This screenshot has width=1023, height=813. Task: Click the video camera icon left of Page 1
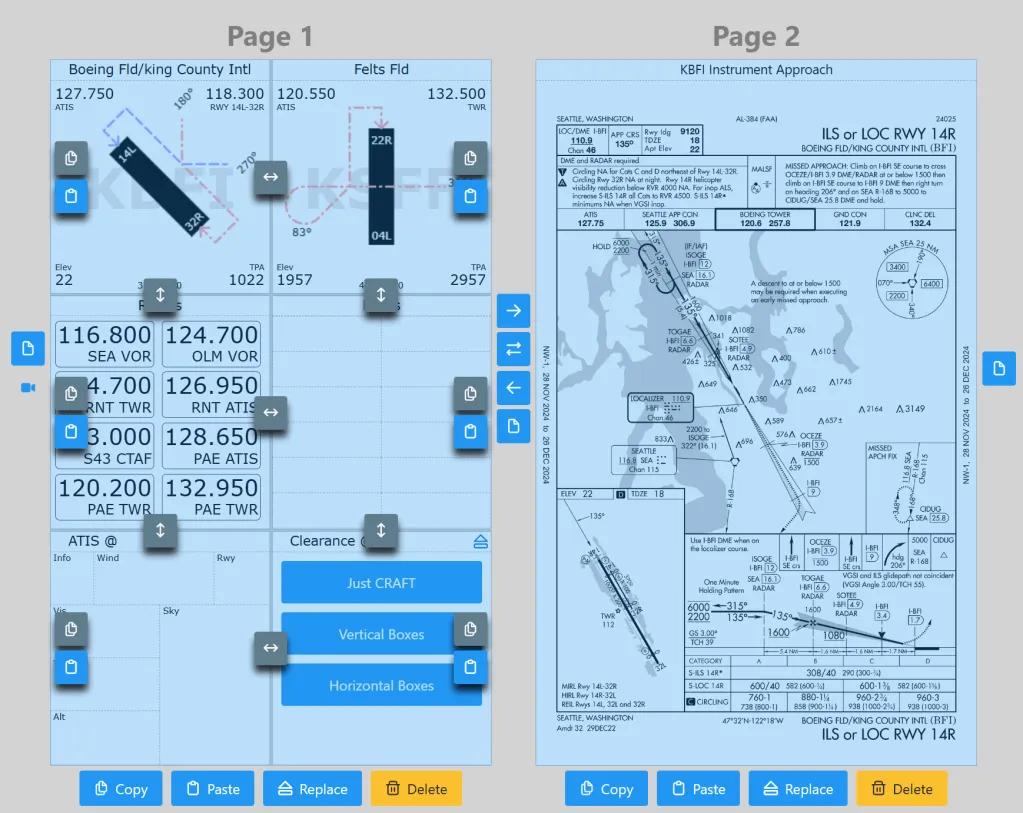click(28, 387)
